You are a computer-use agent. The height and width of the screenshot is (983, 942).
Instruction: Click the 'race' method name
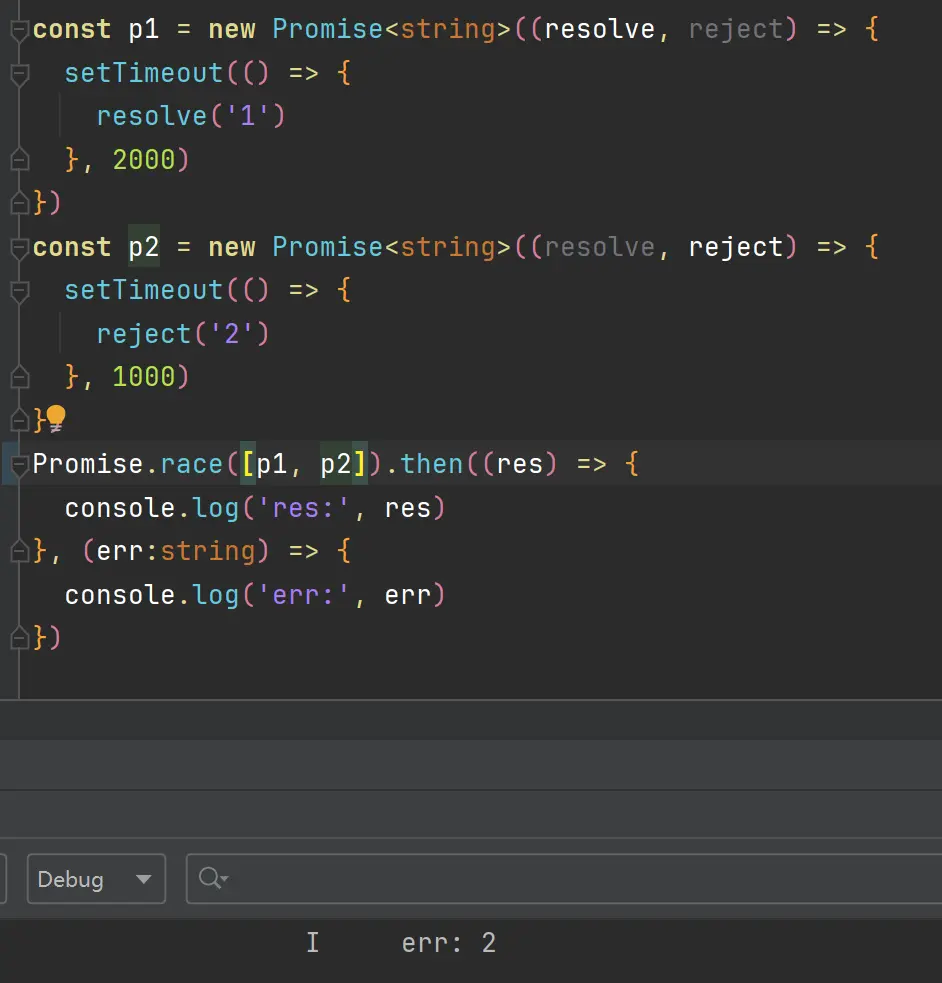pos(191,464)
